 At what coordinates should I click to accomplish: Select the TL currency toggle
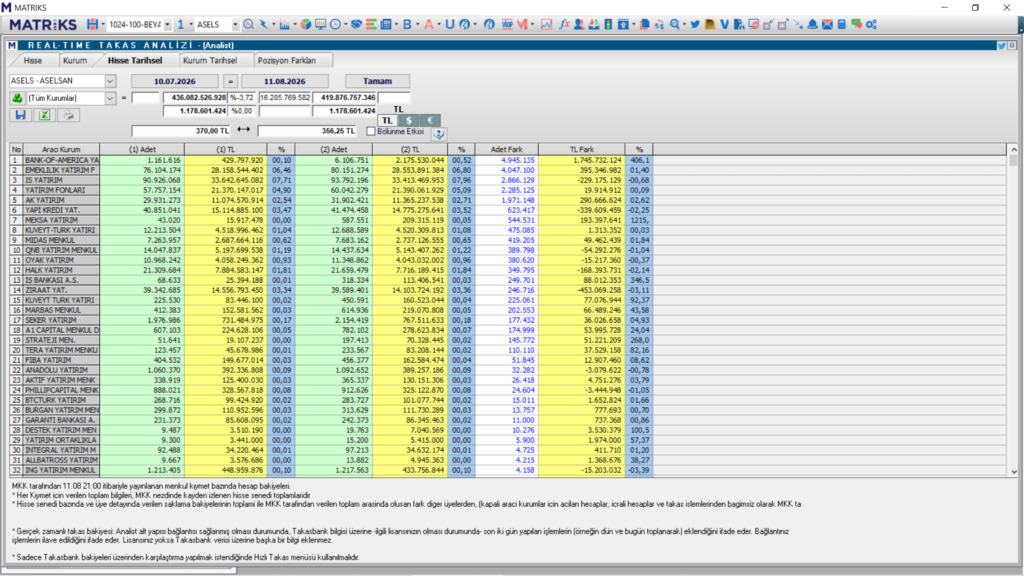click(x=387, y=120)
